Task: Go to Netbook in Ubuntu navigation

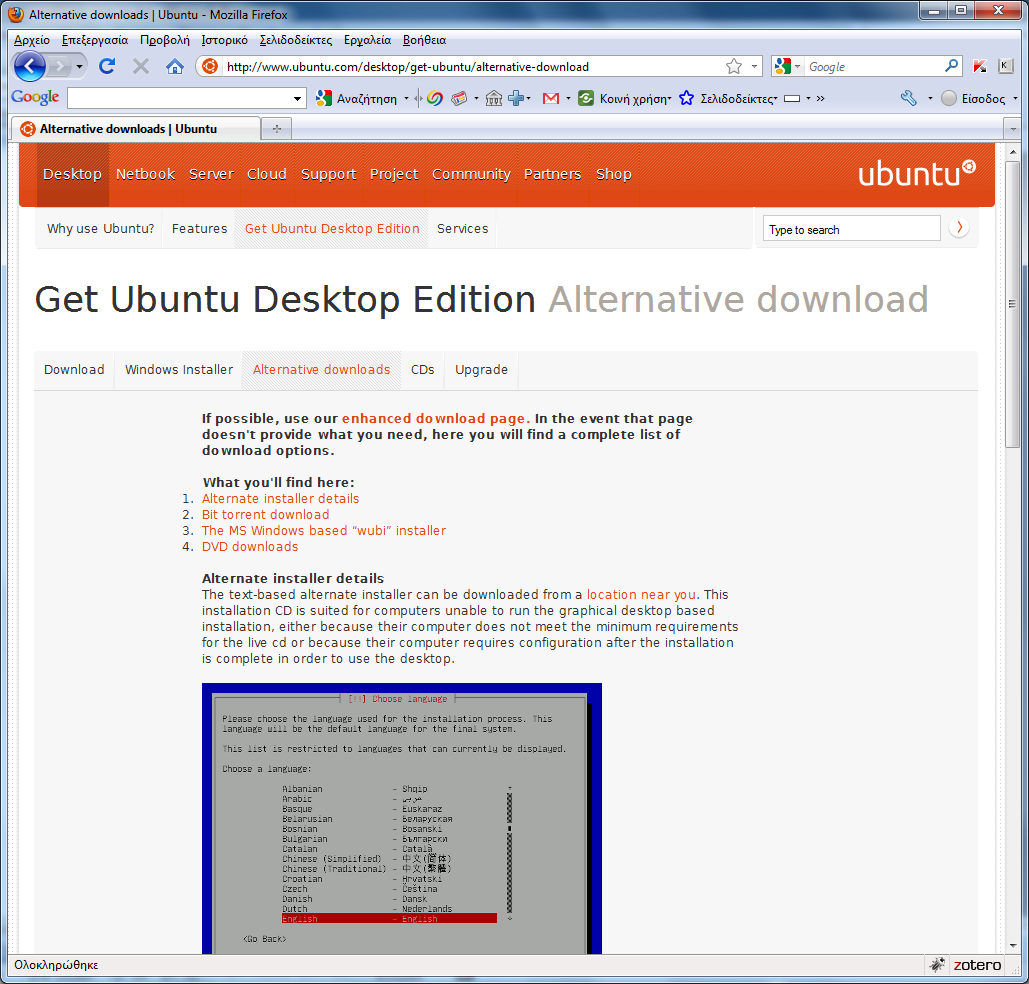Action: click(146, 174)
